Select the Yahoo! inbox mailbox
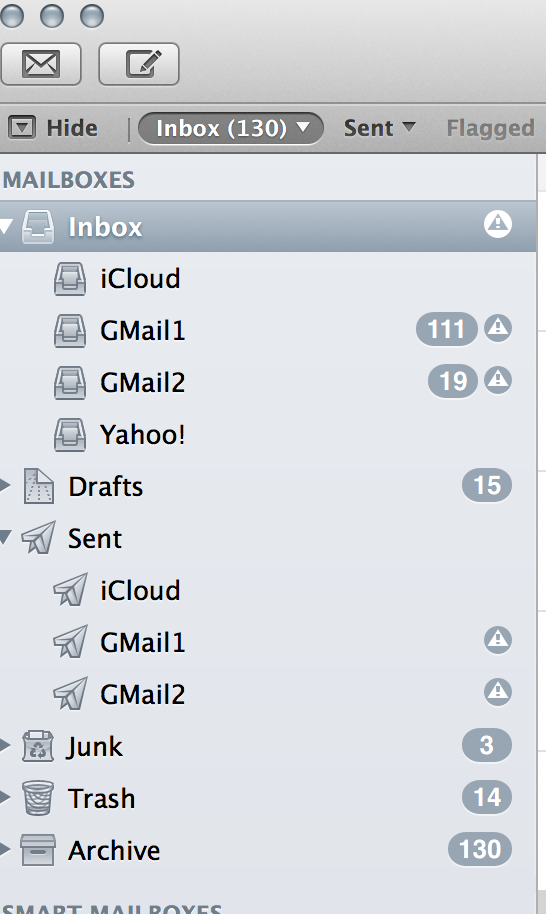546x914 pixels. [x=268, y=435]
